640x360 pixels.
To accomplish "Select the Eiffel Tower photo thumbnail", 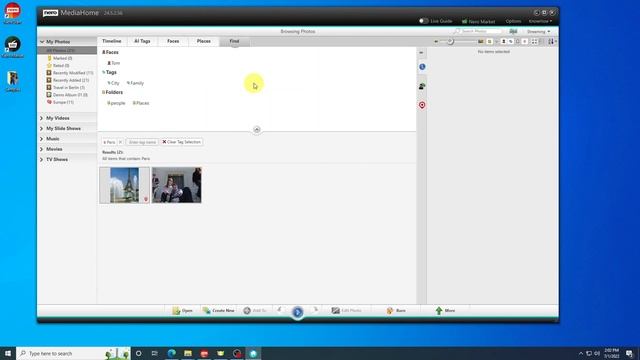I will 124,185.
